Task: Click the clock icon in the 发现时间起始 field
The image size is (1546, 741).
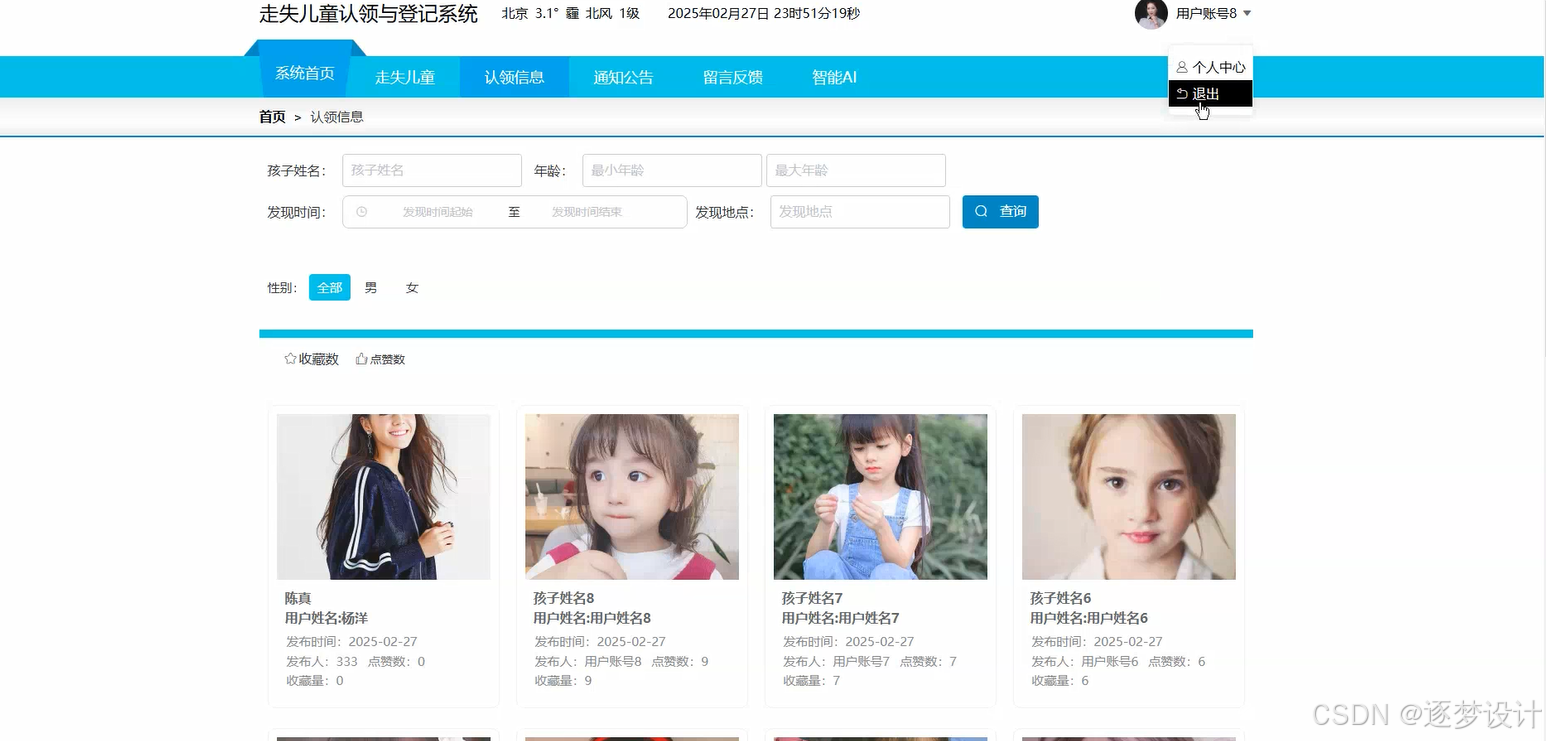Action: pos(362,212)
